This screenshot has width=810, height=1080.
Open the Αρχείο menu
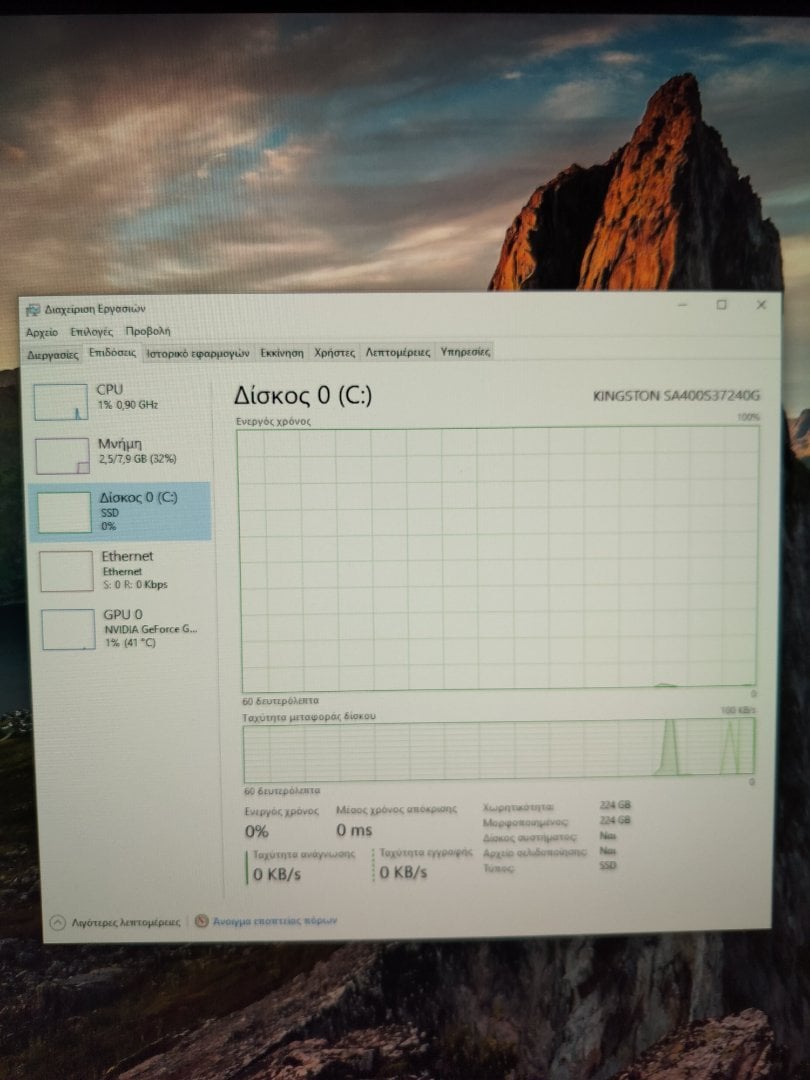(42, 332)
